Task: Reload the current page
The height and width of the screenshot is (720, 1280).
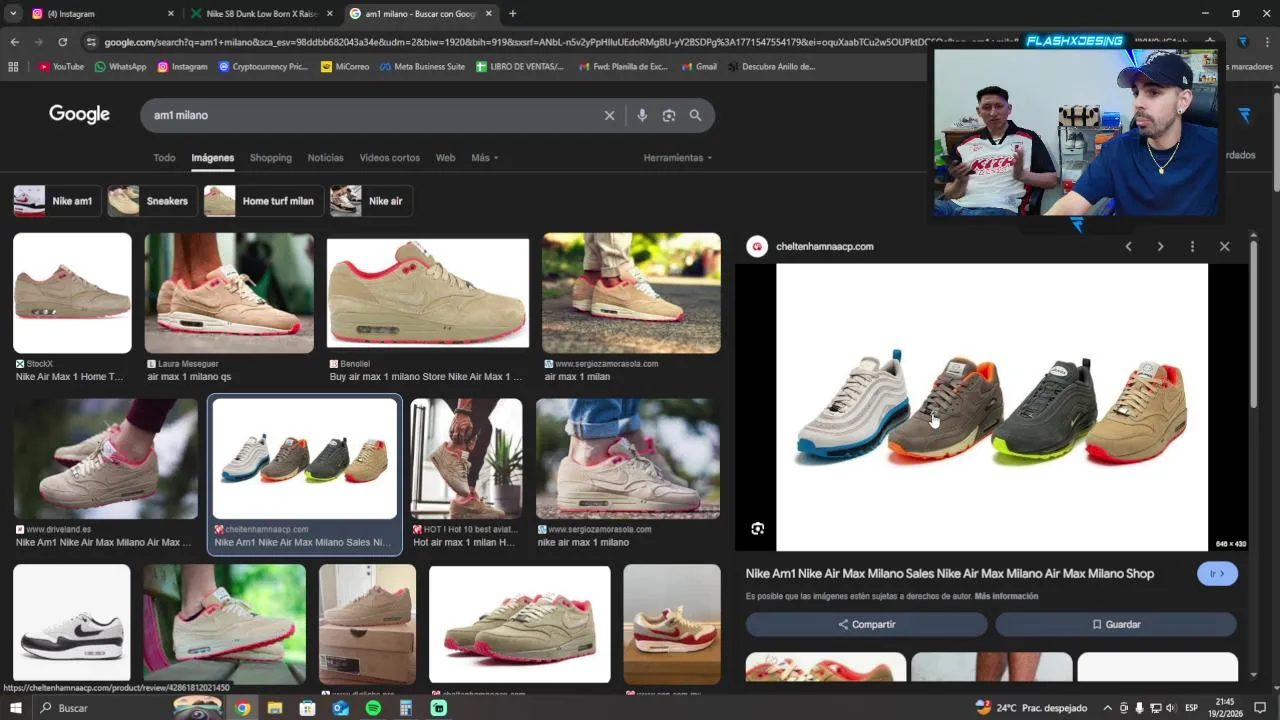Action: click(x=62, y=42)
